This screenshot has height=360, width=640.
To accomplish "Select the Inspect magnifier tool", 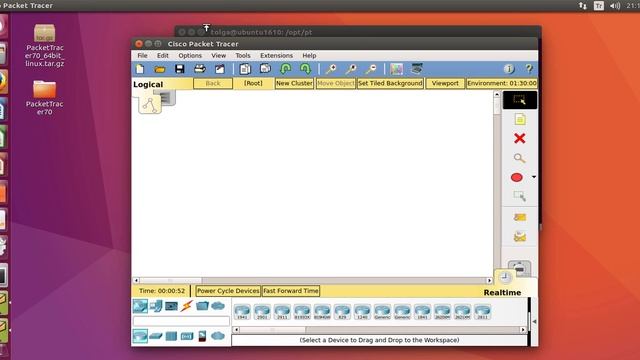I will [520, 158].
